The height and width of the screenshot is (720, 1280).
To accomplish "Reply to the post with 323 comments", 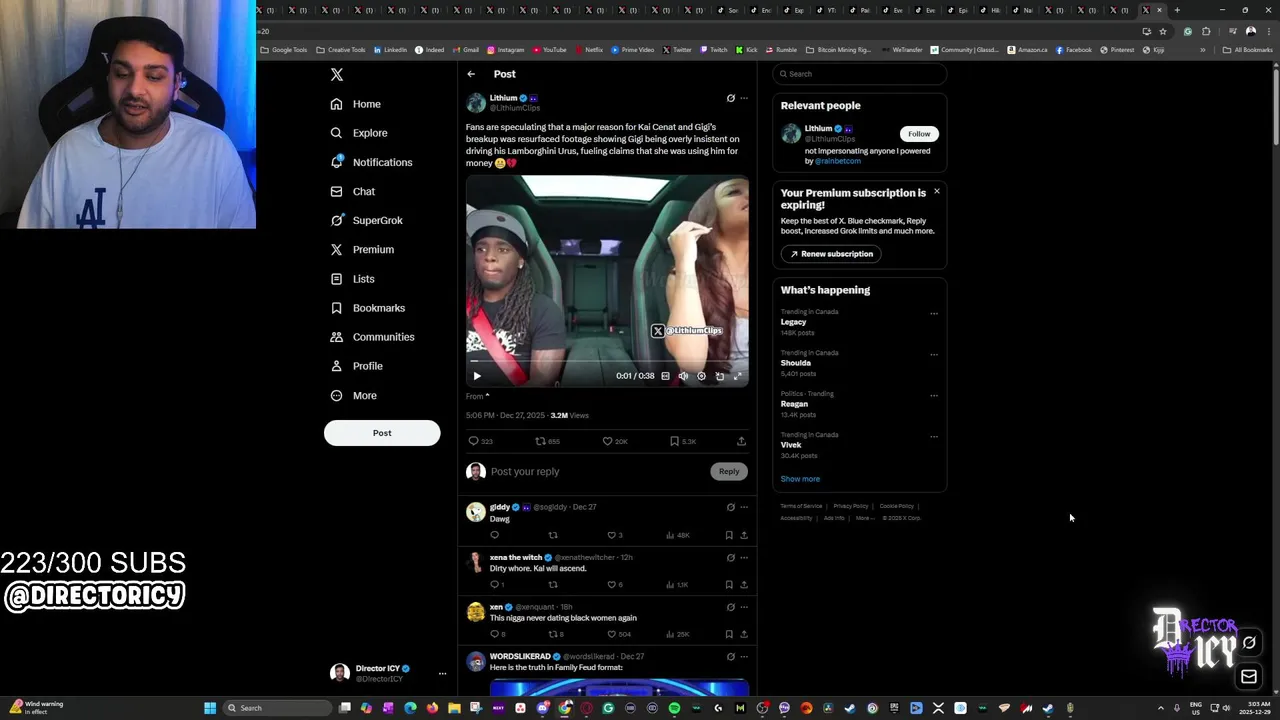I will click(x=480, y=441).
